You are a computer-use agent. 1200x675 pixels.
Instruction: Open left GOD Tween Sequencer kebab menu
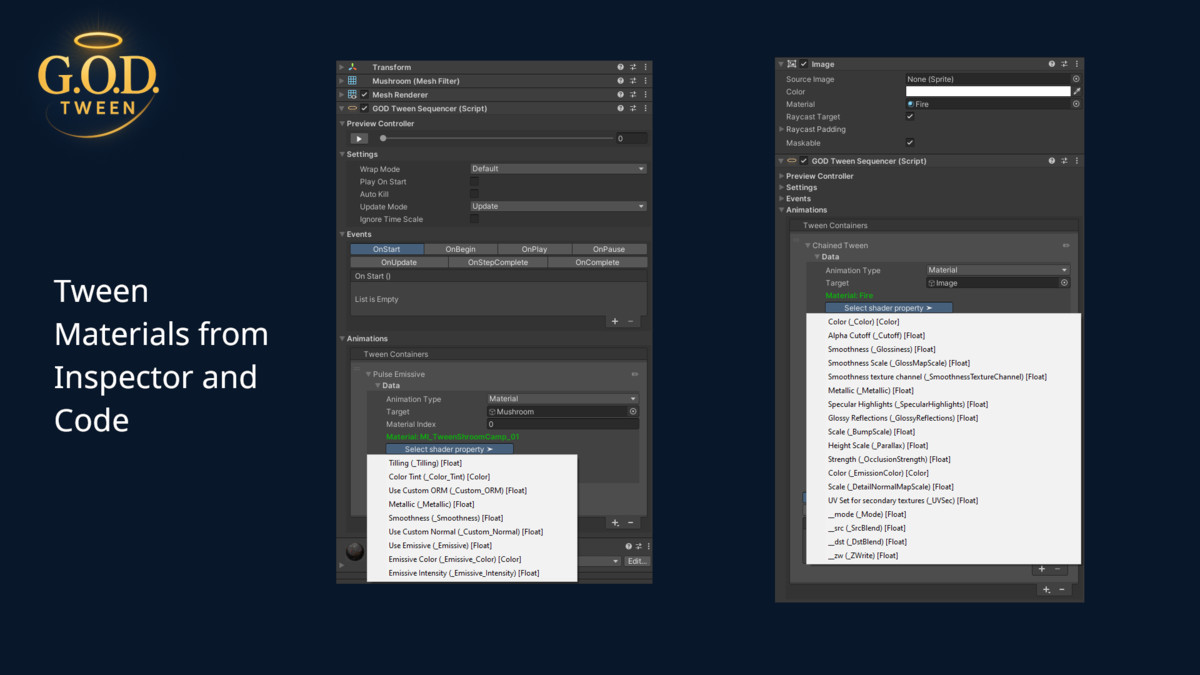(645, 108)
